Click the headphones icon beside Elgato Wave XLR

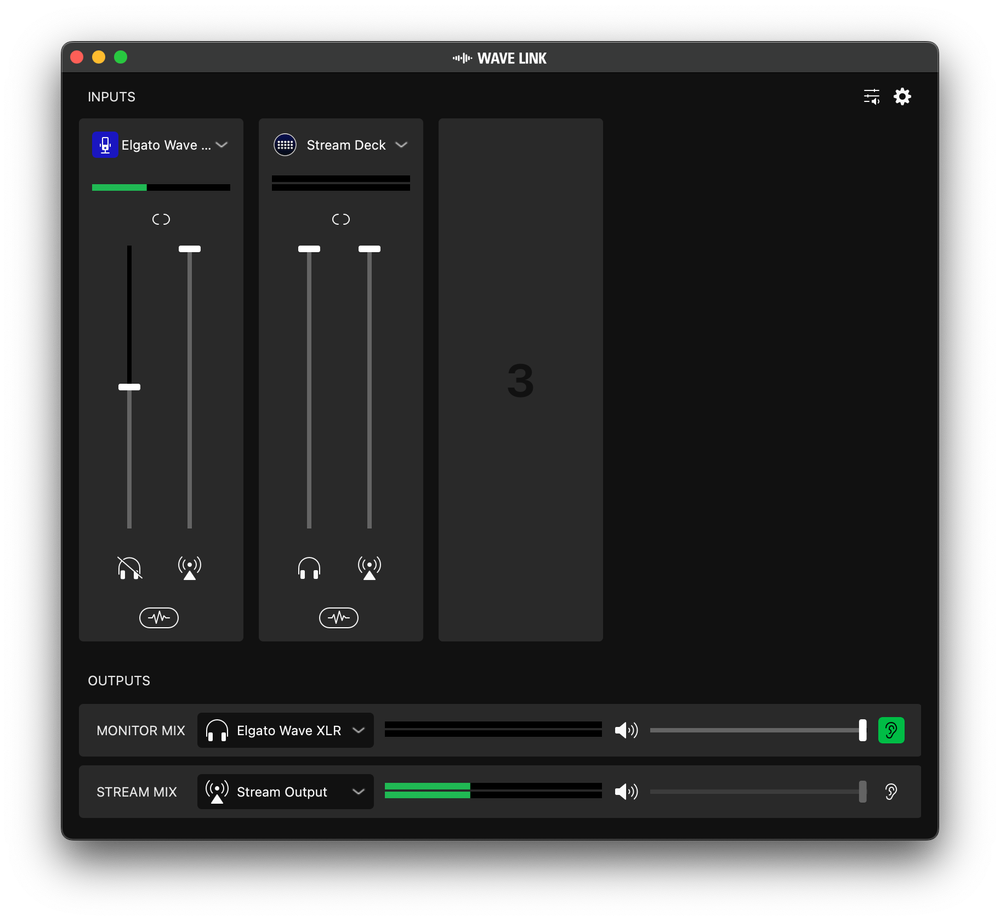(x=217, y=730)
